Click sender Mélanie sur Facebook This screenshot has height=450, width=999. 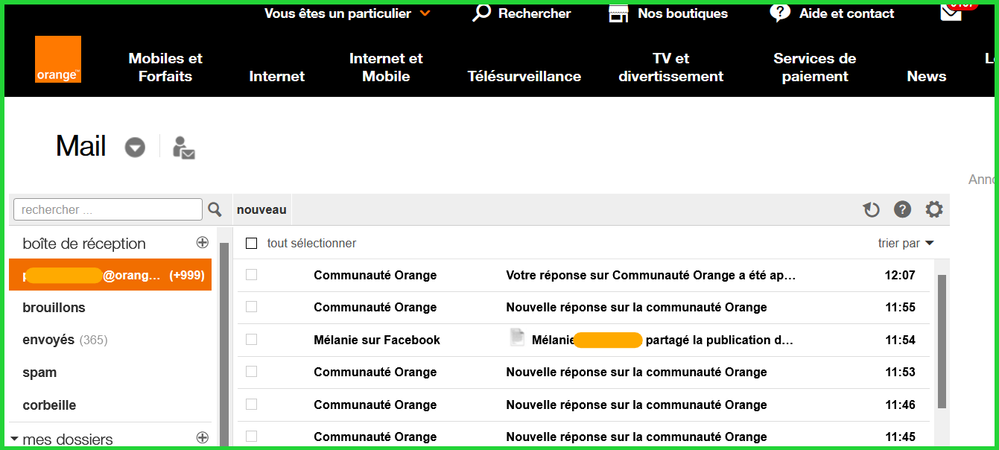(377, 340)
